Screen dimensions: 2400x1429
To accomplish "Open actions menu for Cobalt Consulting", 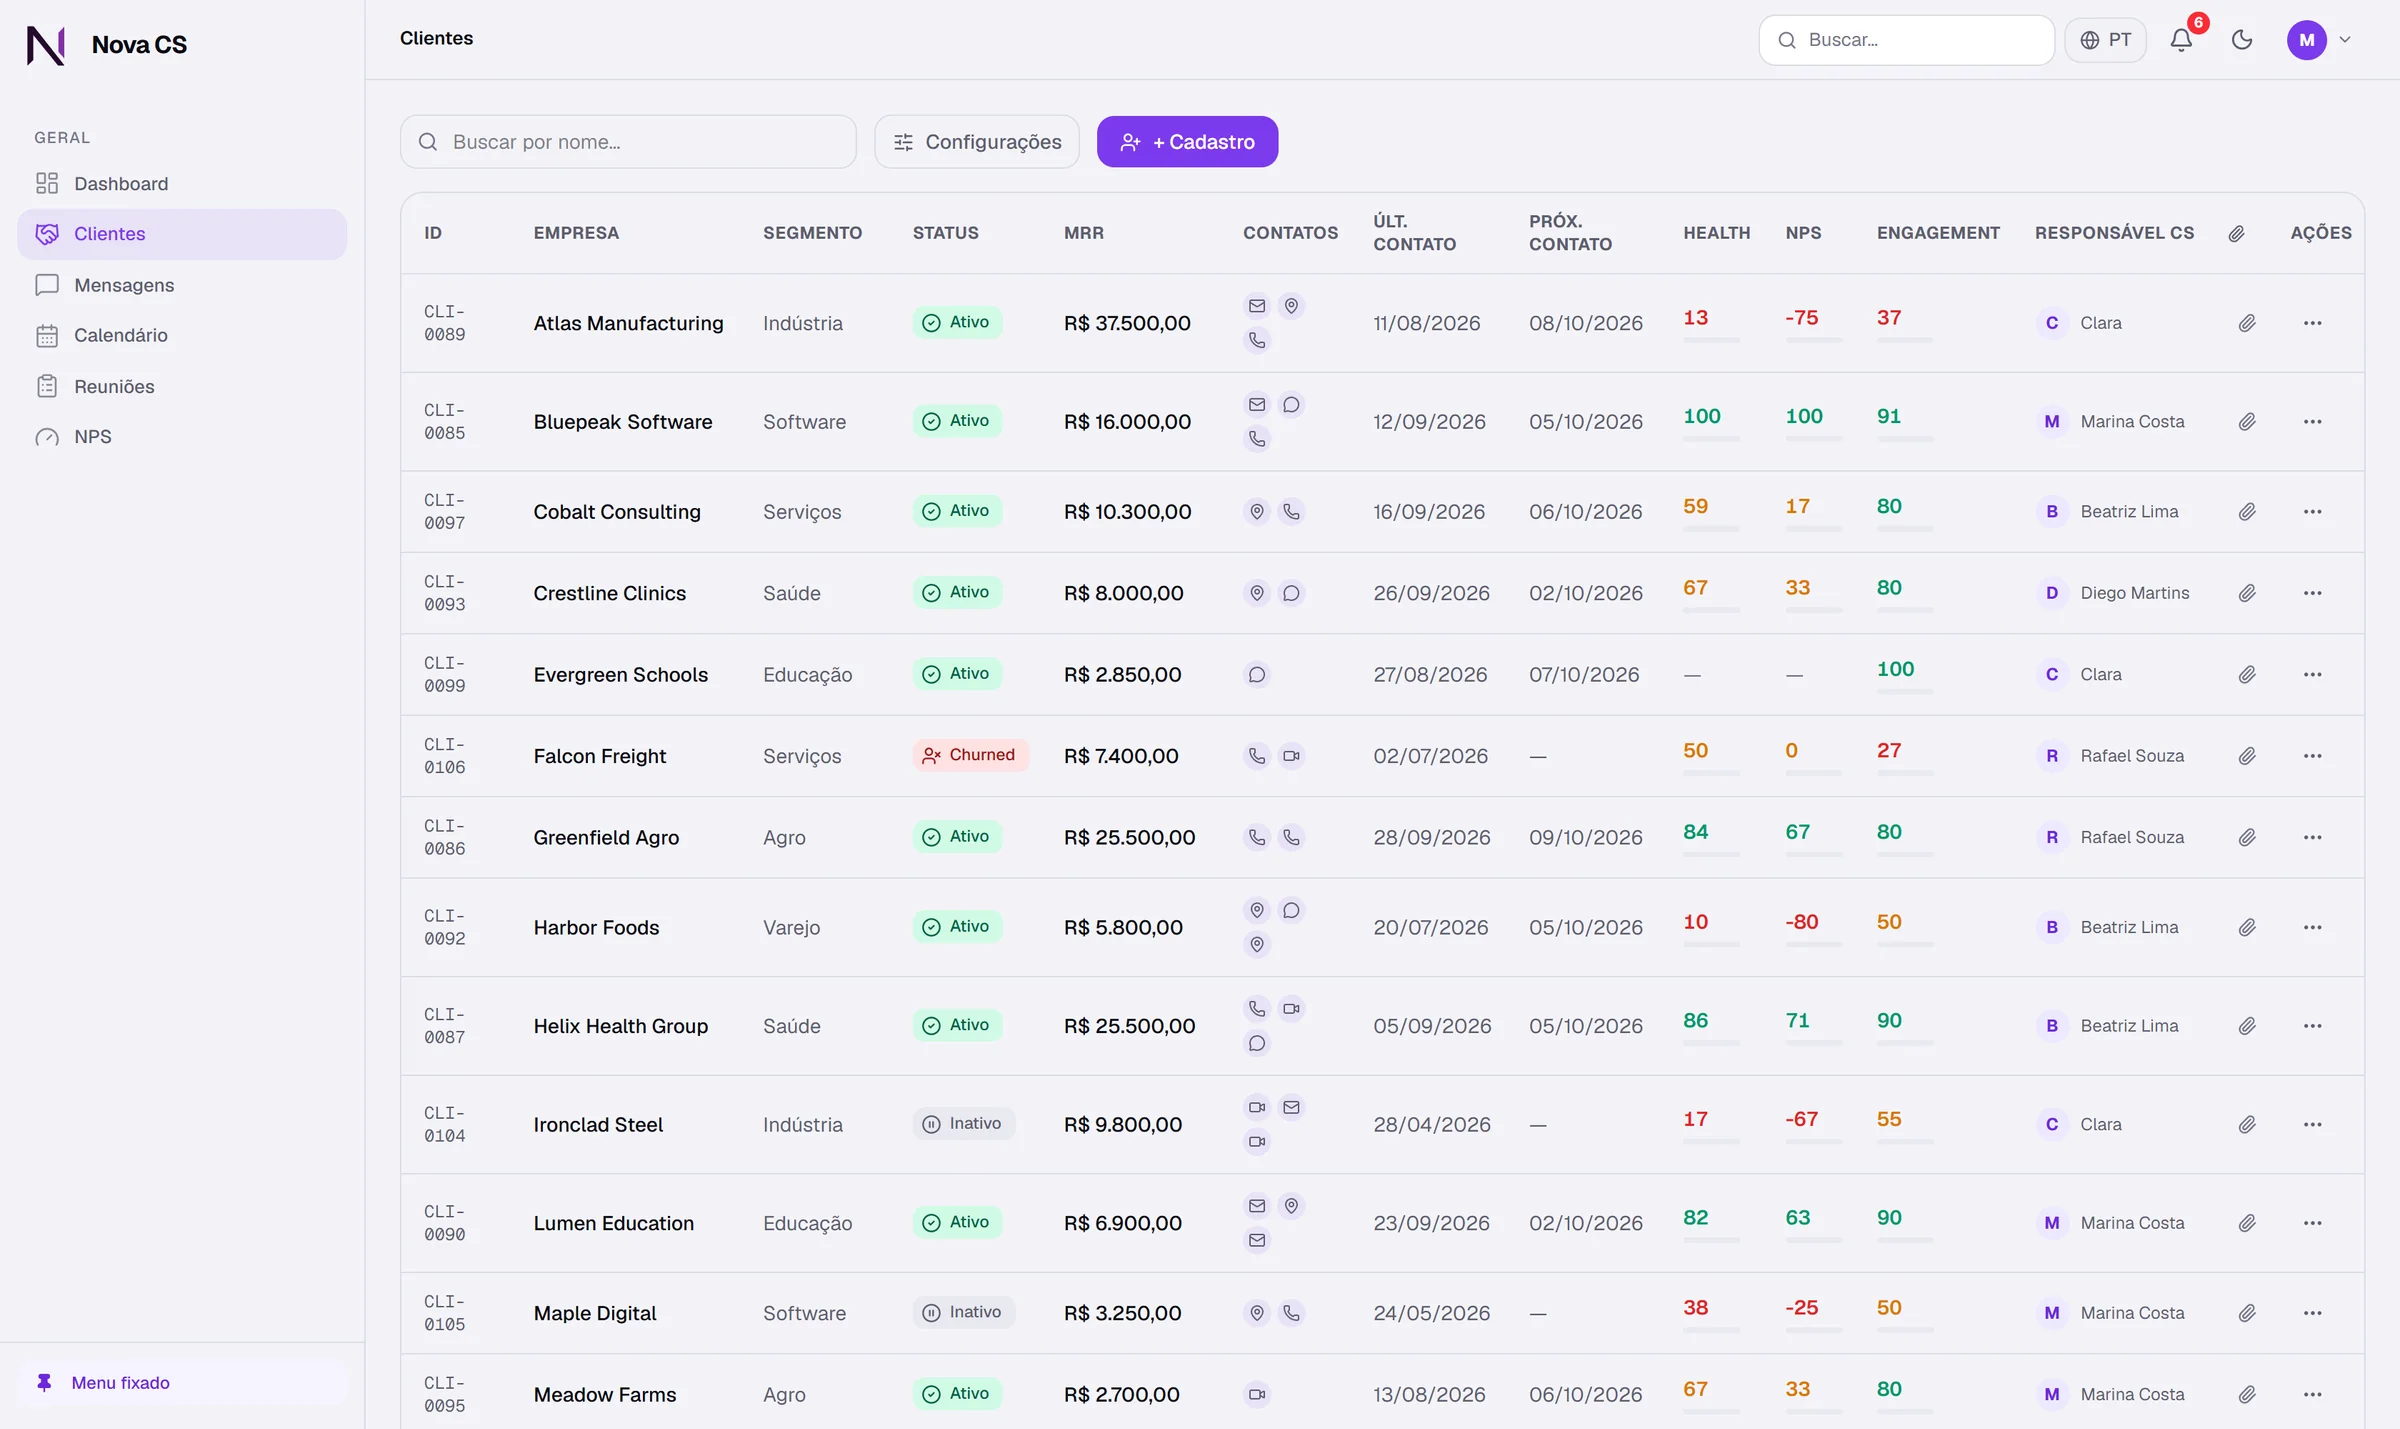I will click(2312, 512).
